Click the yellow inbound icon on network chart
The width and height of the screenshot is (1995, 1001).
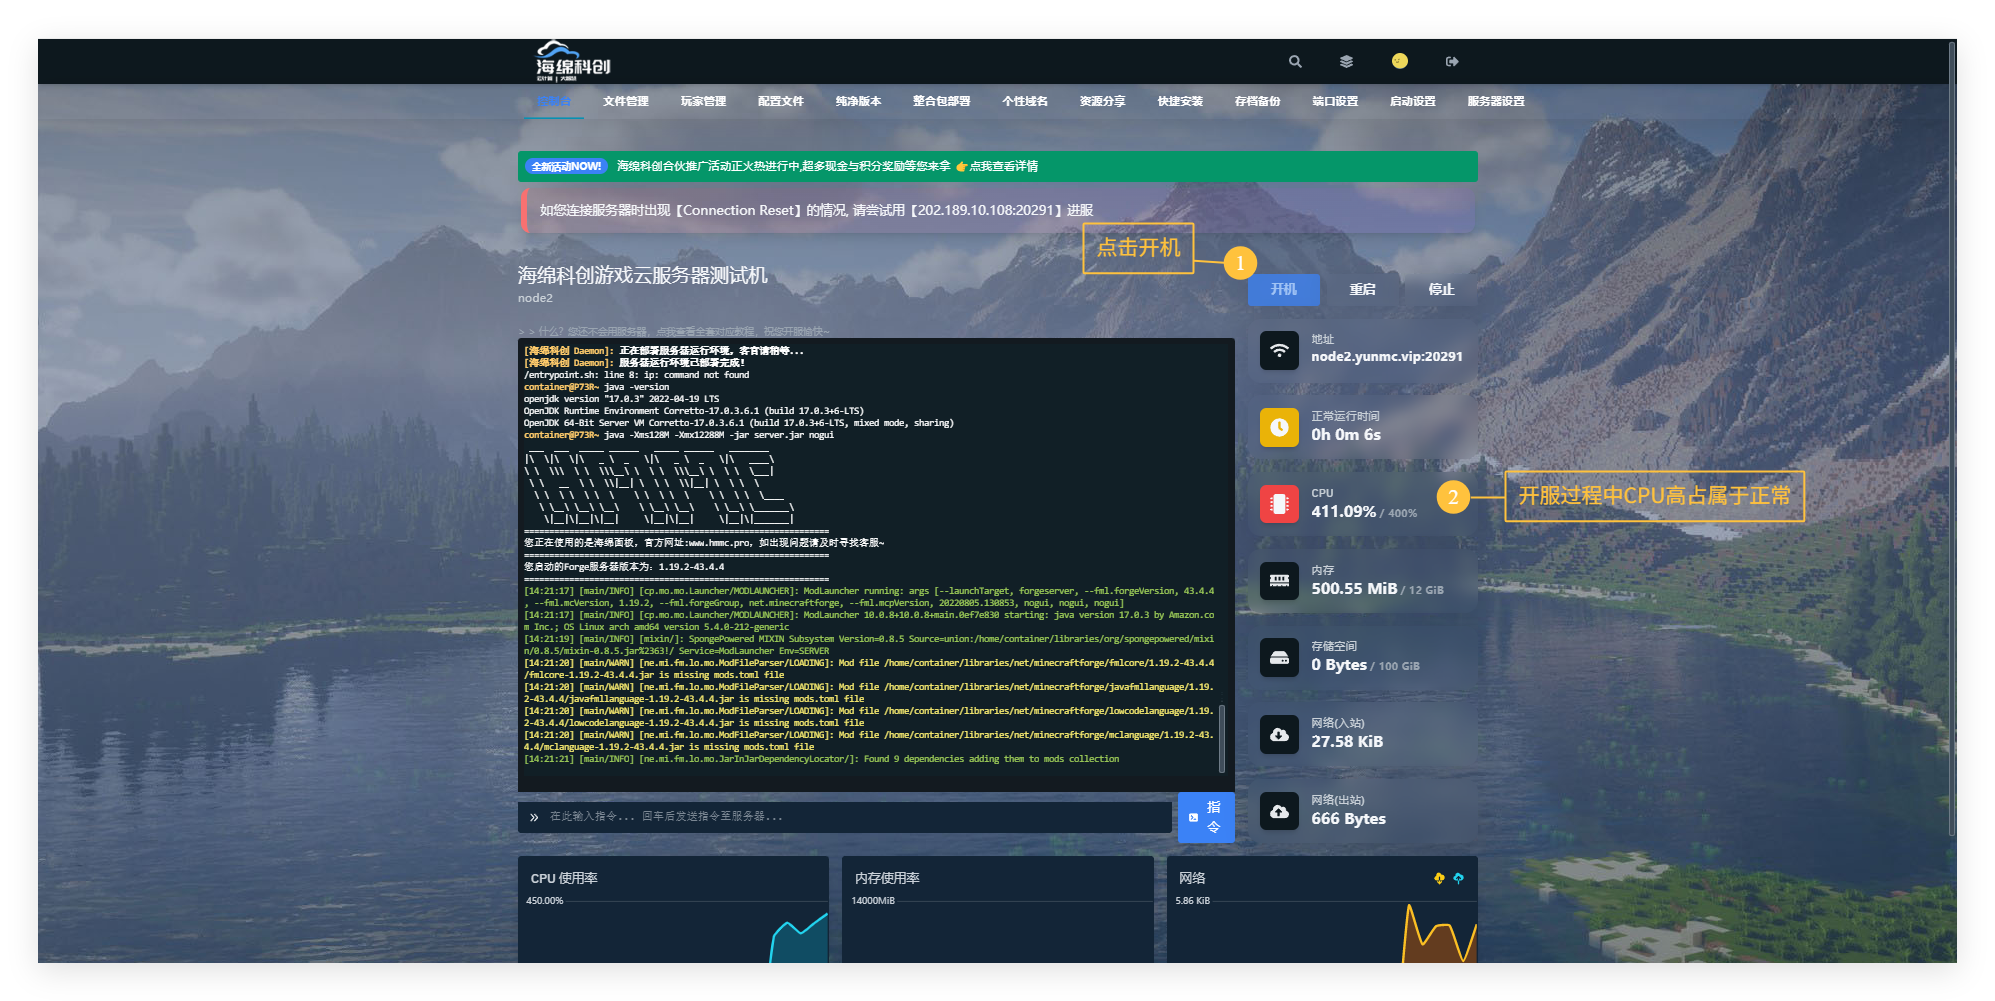point(1439,878)
